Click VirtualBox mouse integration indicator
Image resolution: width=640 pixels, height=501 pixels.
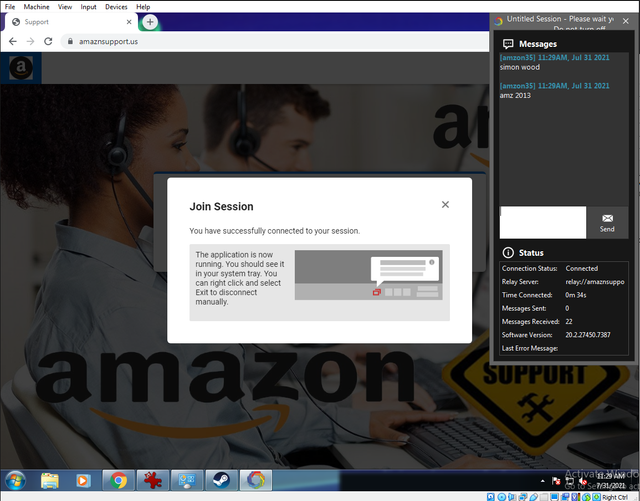[586, 497]
